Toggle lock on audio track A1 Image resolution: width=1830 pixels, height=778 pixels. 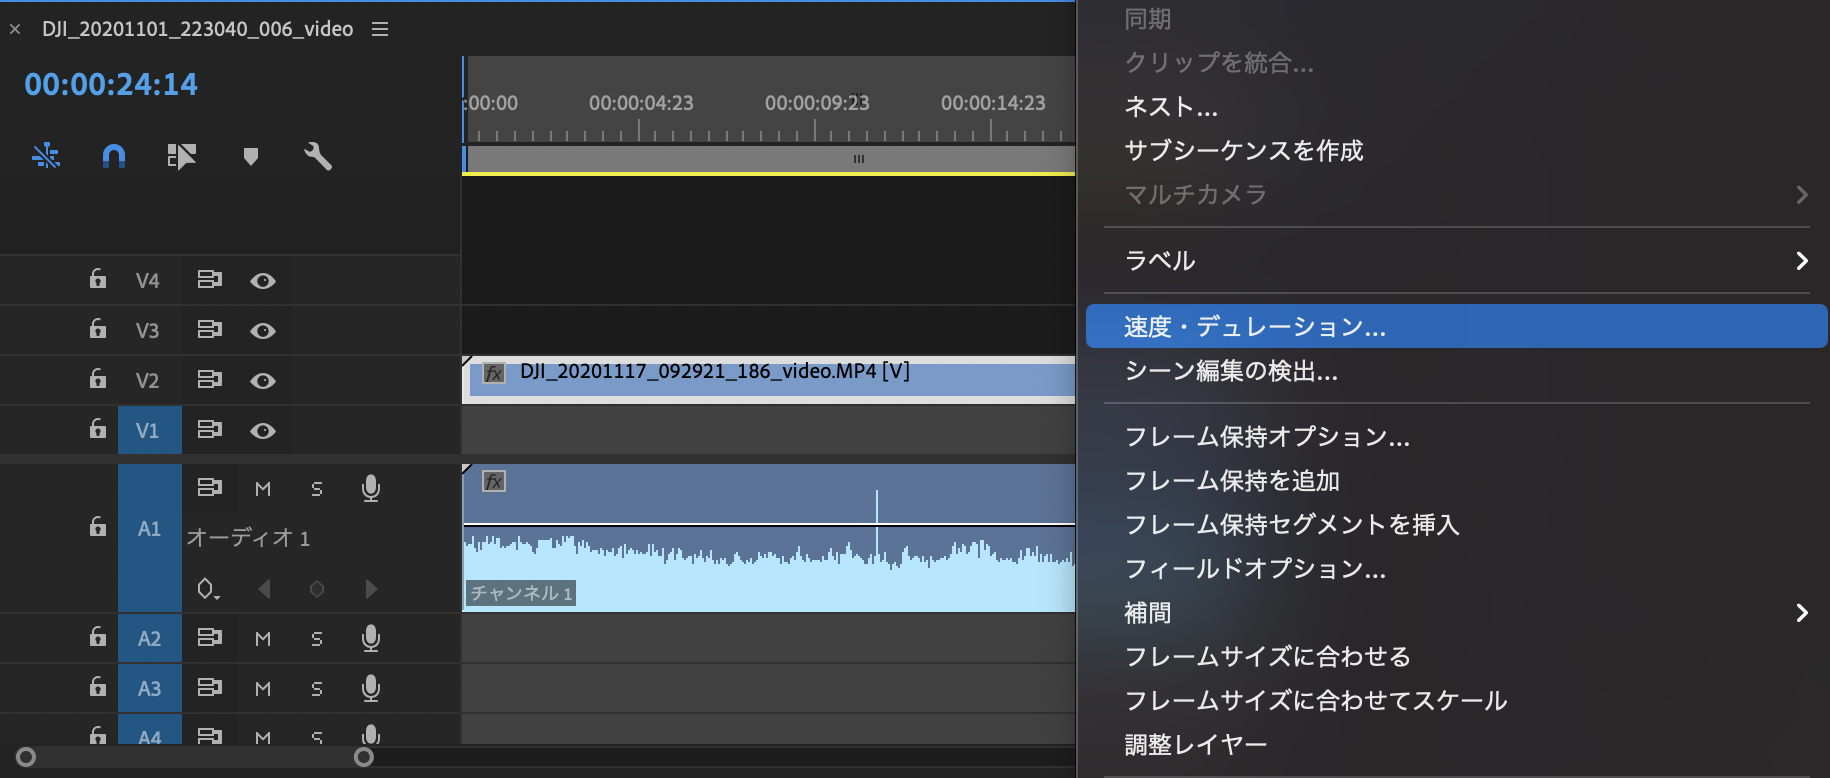pos(98,527)
